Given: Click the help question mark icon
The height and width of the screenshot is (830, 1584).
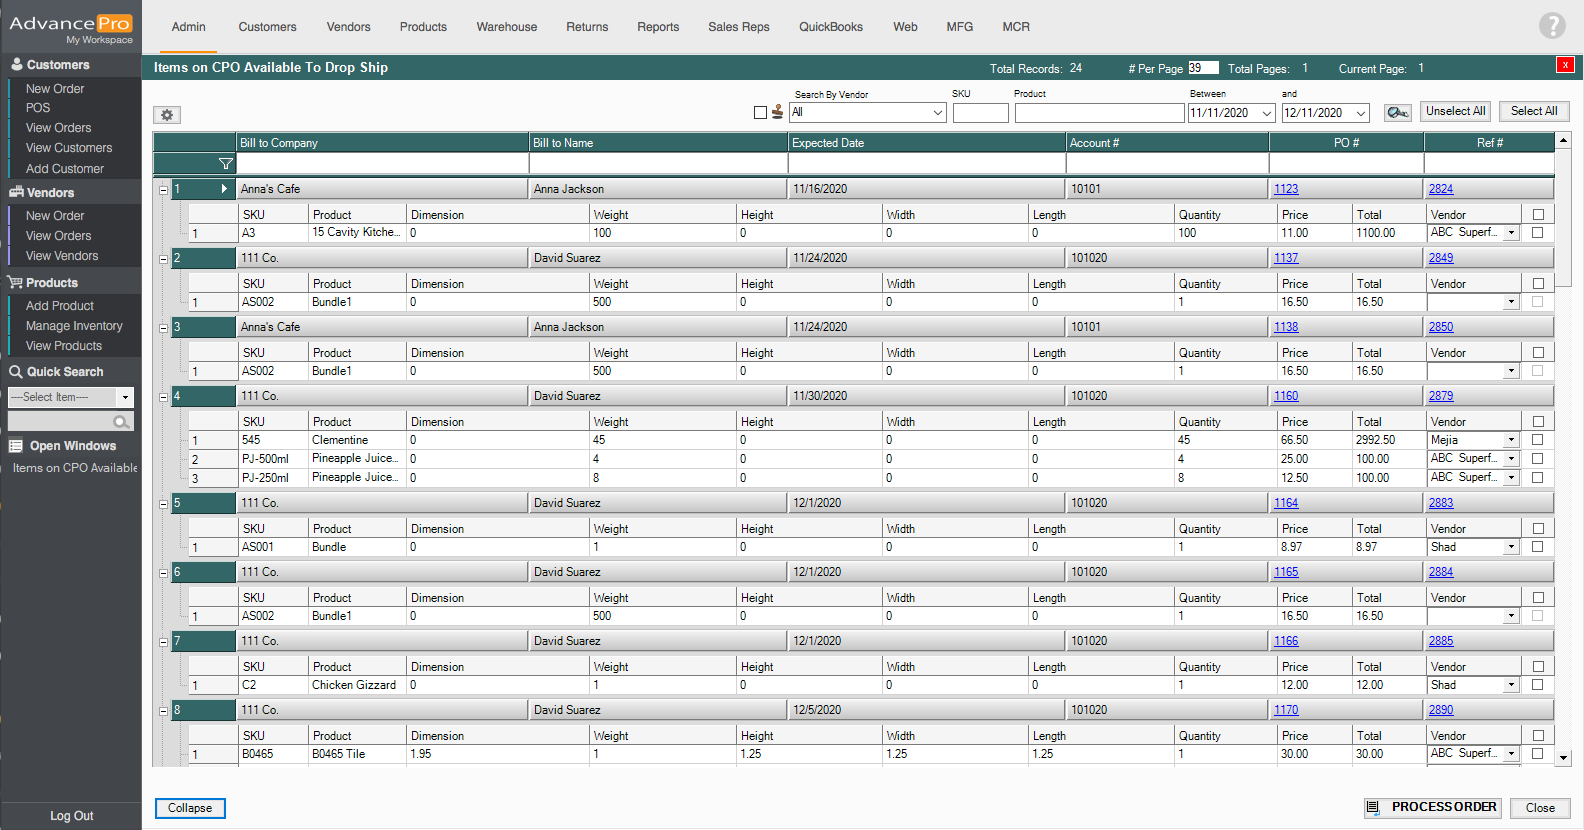Looking at the screenshot, I should point(1551,26).
